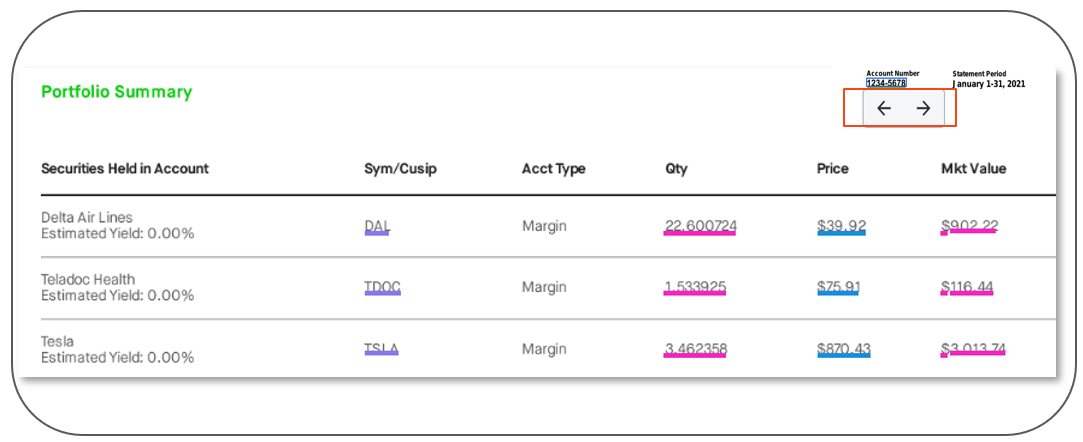
Task: Click the Statement Period date text
Action: tap(989, 84)
